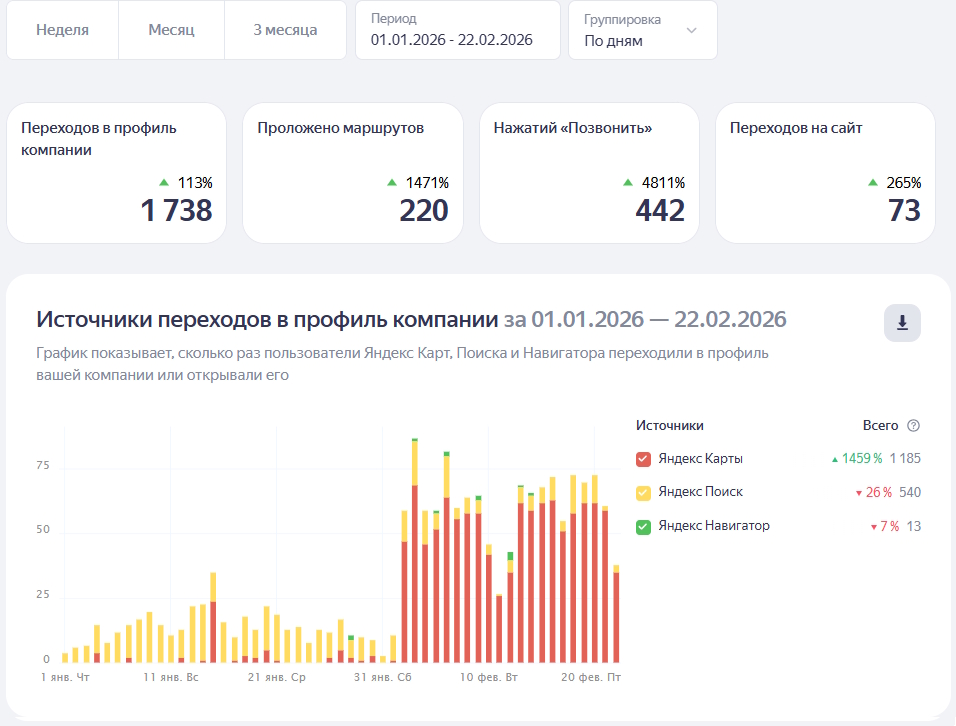Click the 73 site visits number

coord(904,210)
